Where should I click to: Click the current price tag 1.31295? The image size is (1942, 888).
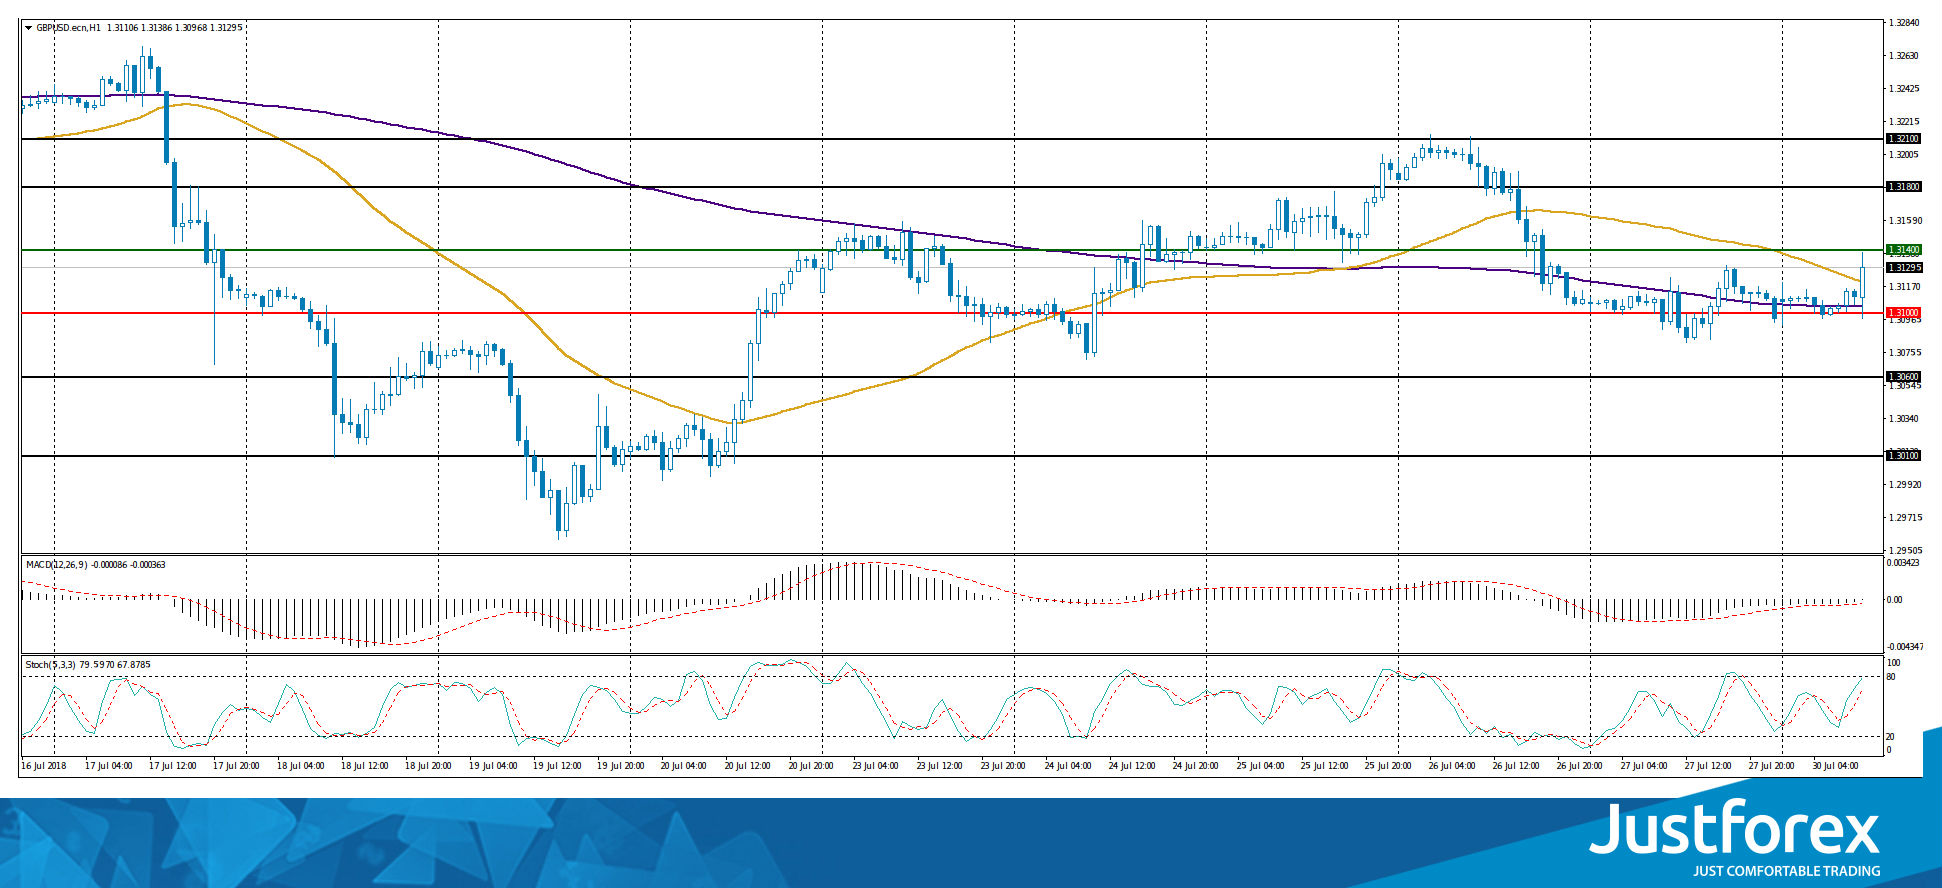(x=1902, y=268)
